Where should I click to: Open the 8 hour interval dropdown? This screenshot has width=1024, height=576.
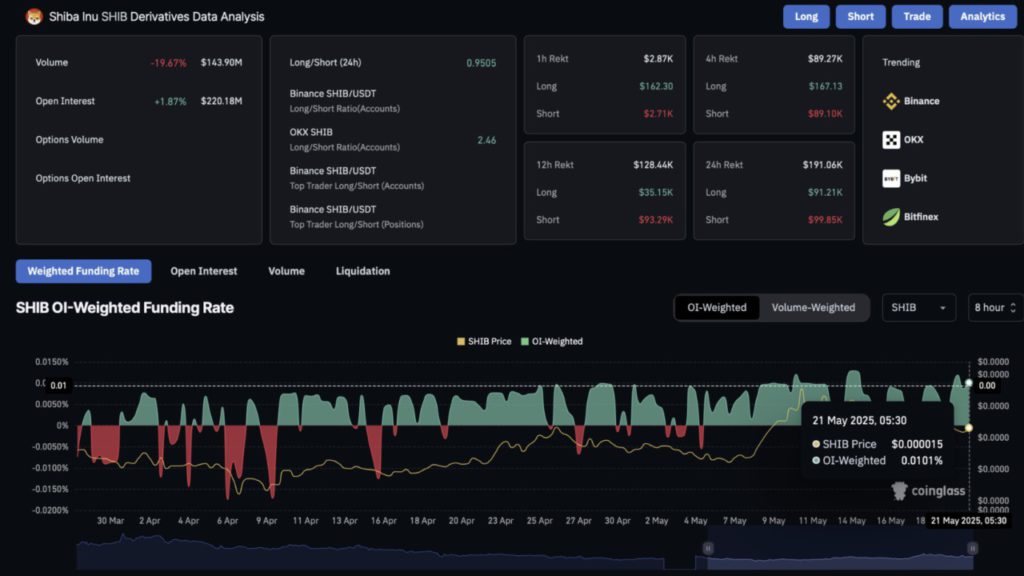995,307
